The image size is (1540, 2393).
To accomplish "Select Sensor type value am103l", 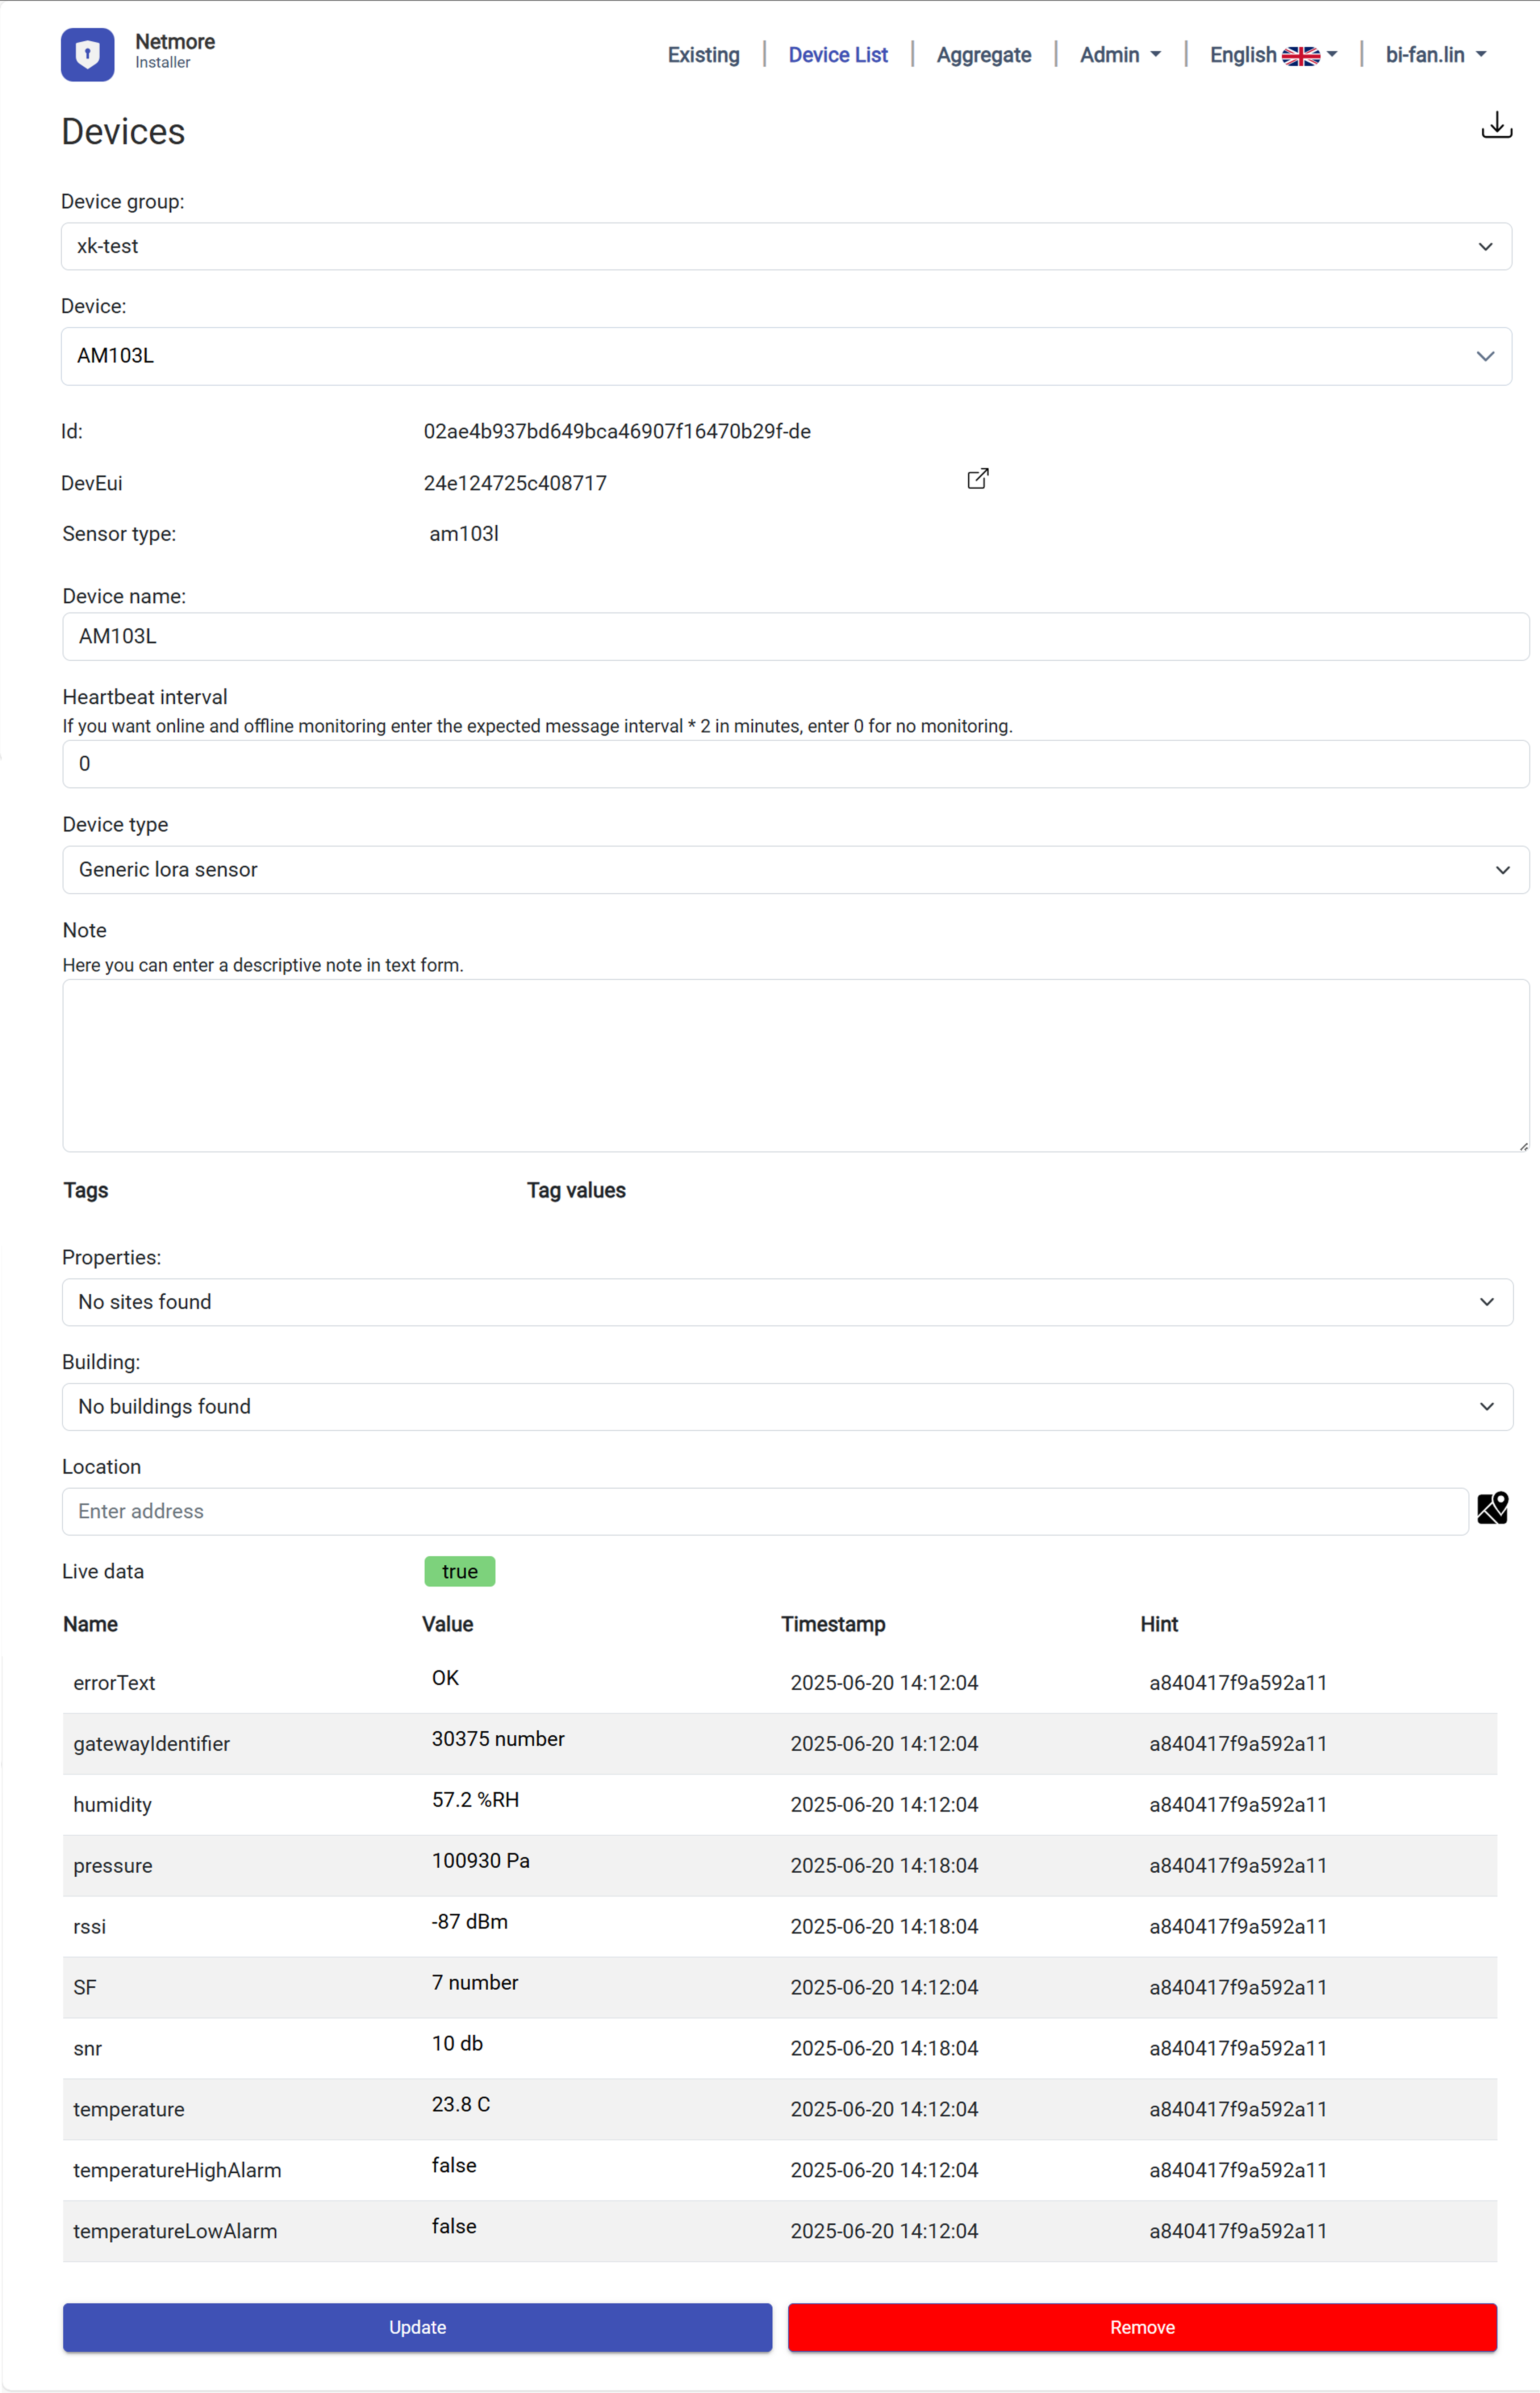I will [464, 534].
